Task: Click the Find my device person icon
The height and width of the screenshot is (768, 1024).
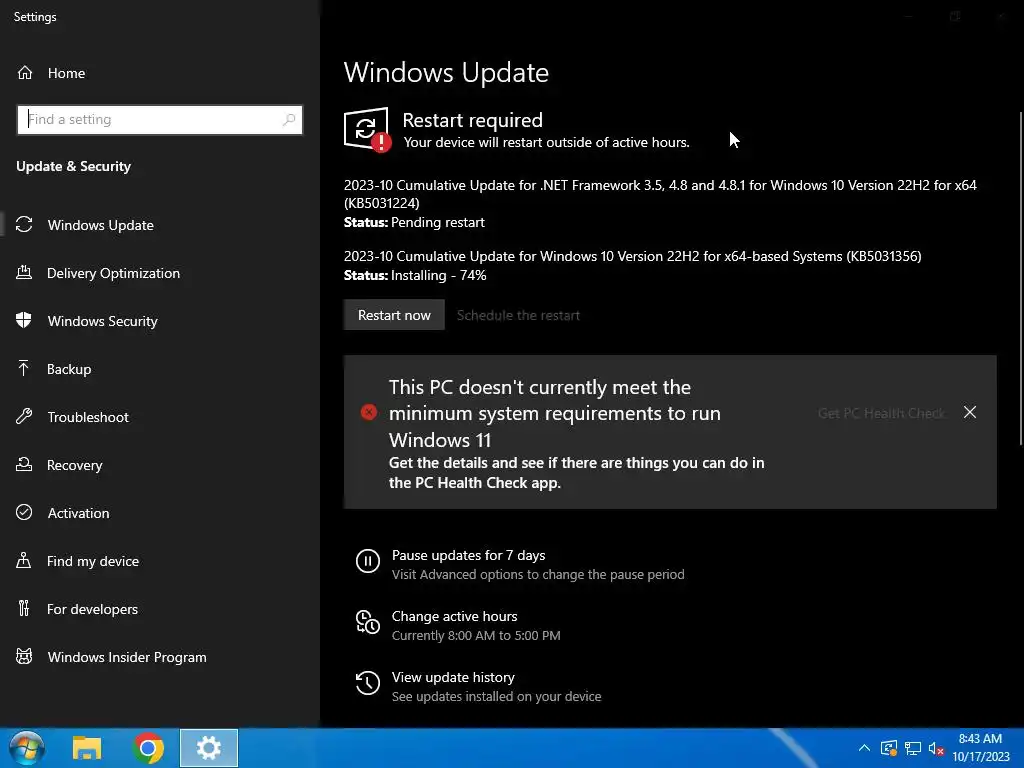Action: pyautogui.click(x=24, y=561)
